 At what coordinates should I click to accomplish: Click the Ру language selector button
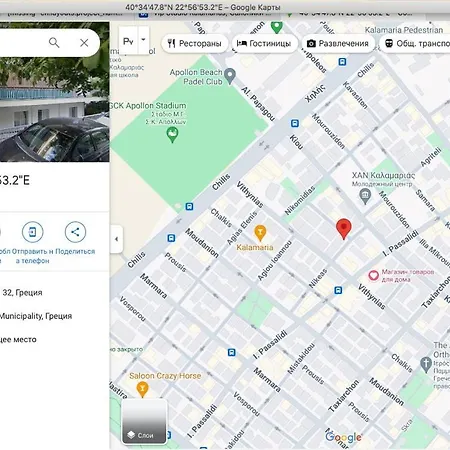click(128, 41)
